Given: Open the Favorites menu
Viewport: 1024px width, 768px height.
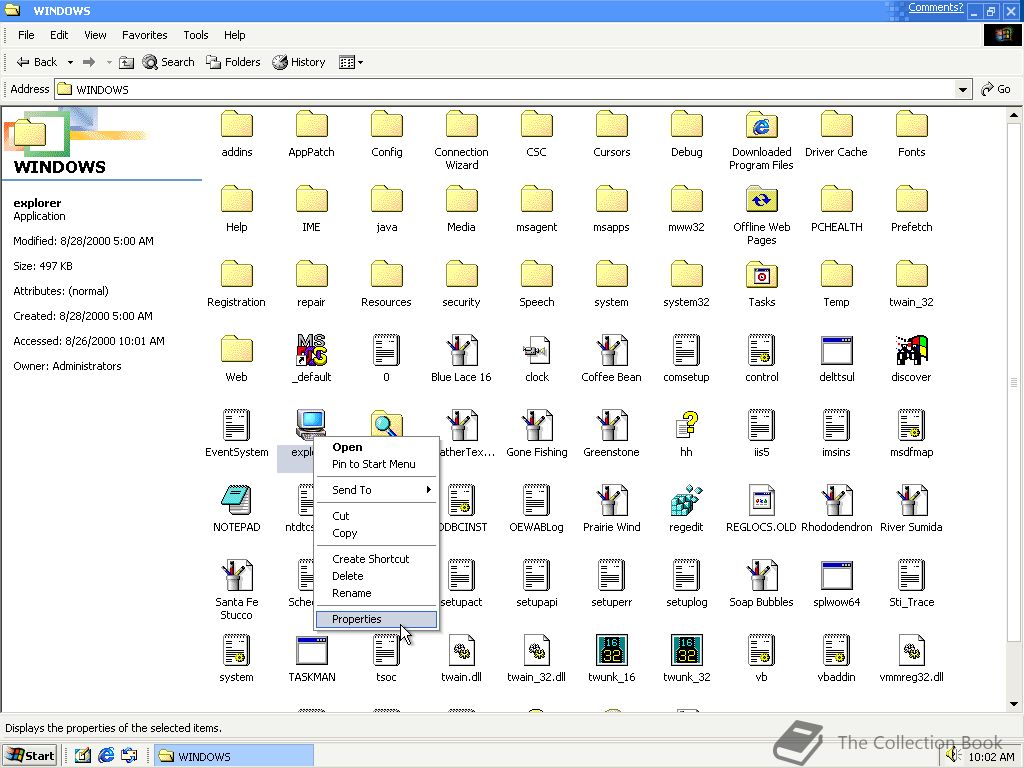Looking at the screenshot, I should (x=144, y=35).
